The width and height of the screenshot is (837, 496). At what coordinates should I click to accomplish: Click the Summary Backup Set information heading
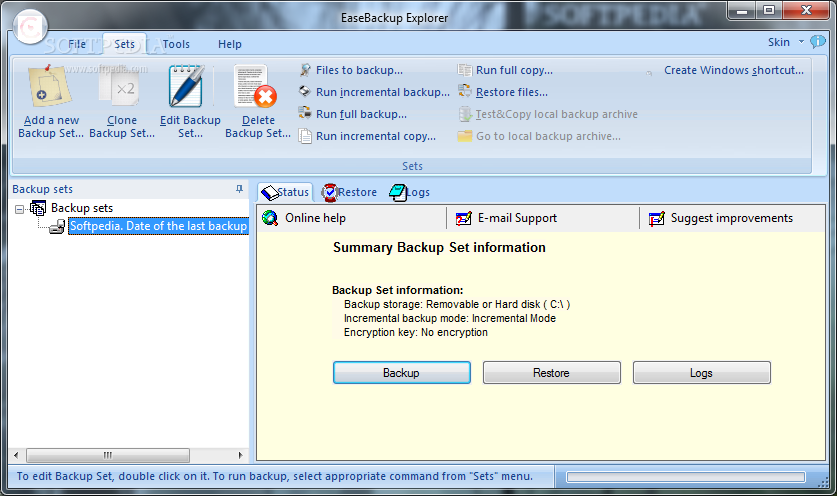tap(439, 247)
